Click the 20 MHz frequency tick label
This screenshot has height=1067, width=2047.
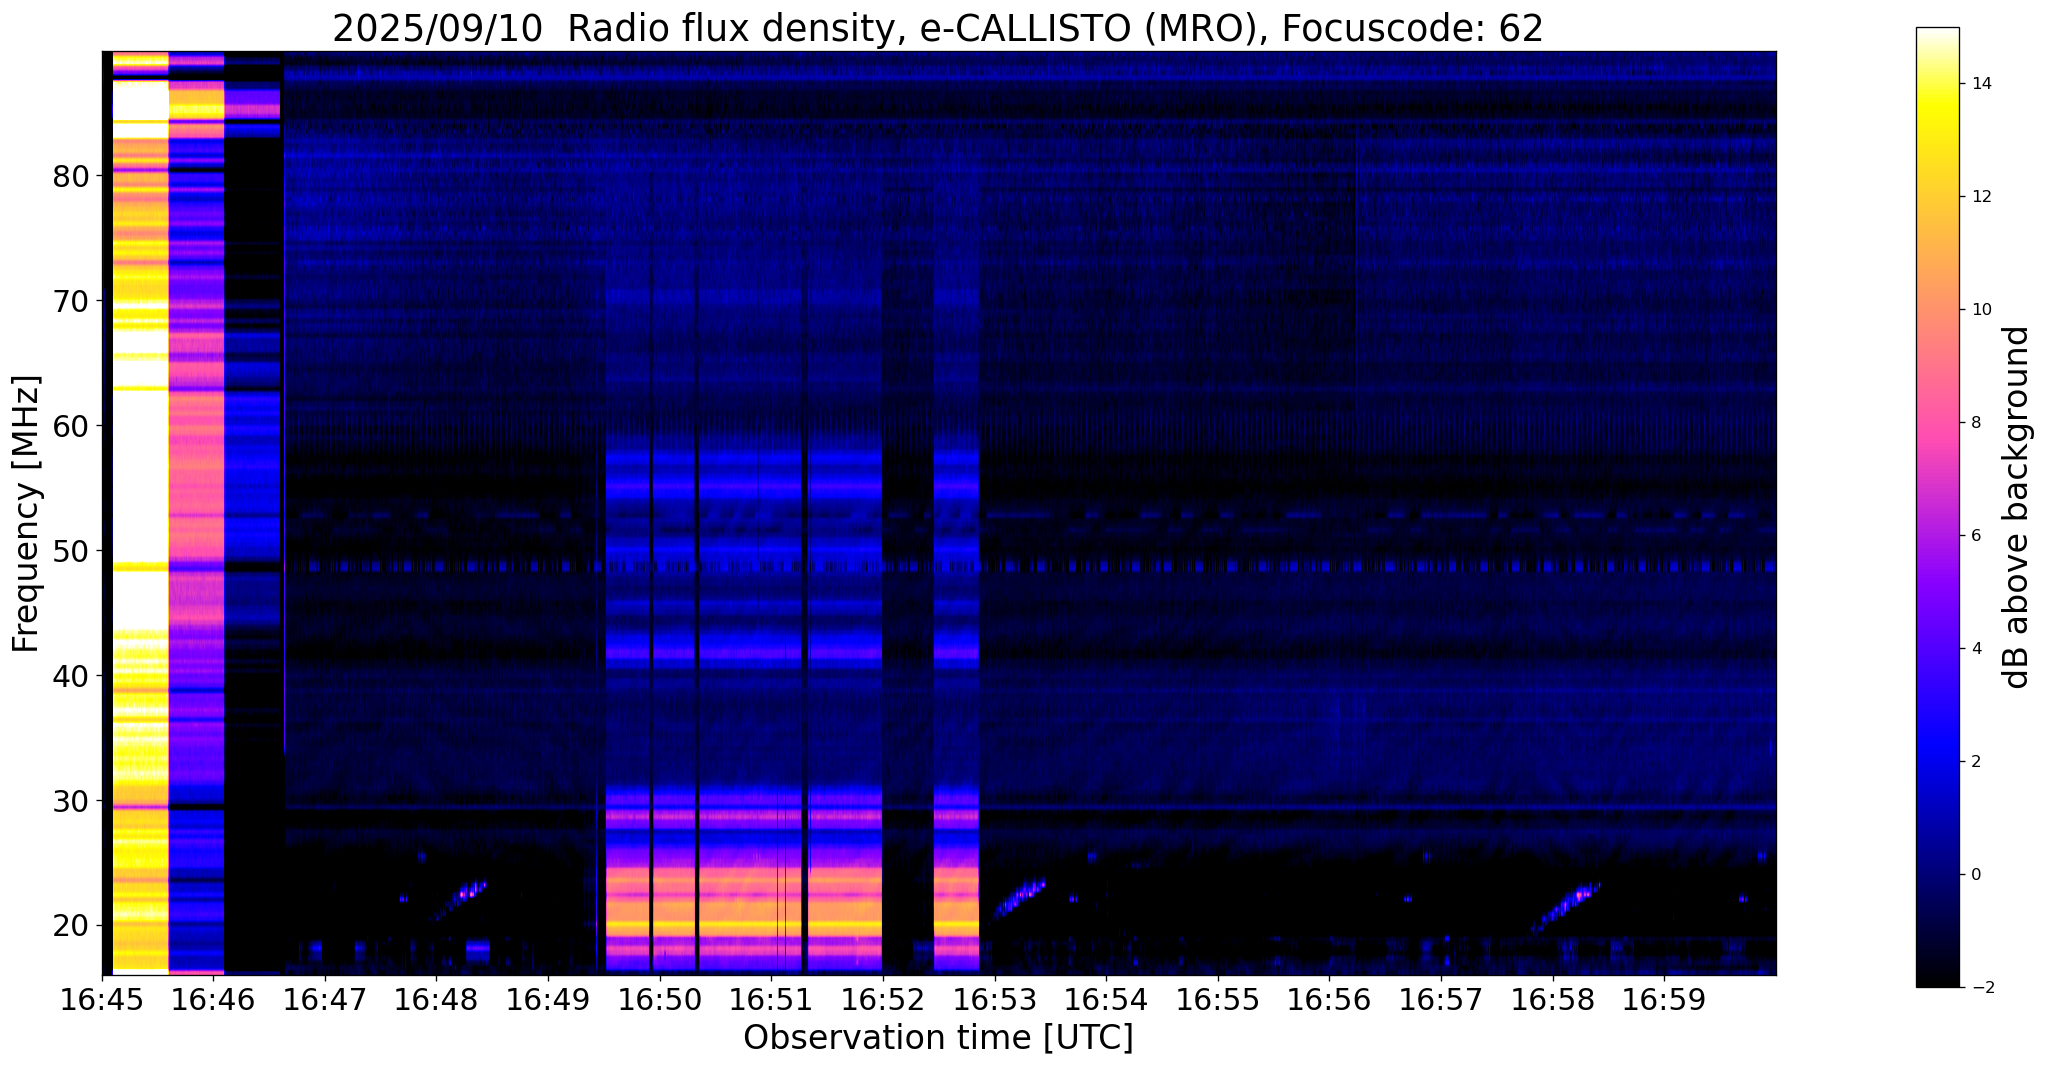71,926
